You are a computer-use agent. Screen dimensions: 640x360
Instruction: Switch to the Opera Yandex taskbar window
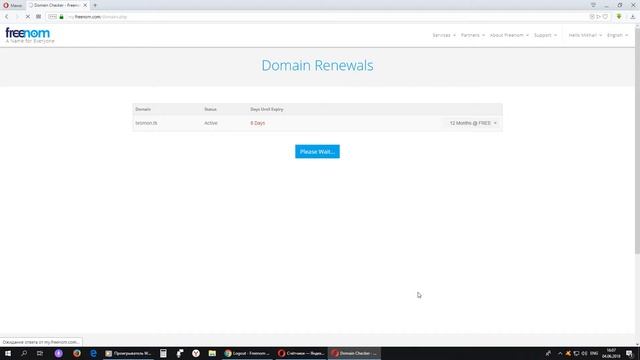click(301, 353)
